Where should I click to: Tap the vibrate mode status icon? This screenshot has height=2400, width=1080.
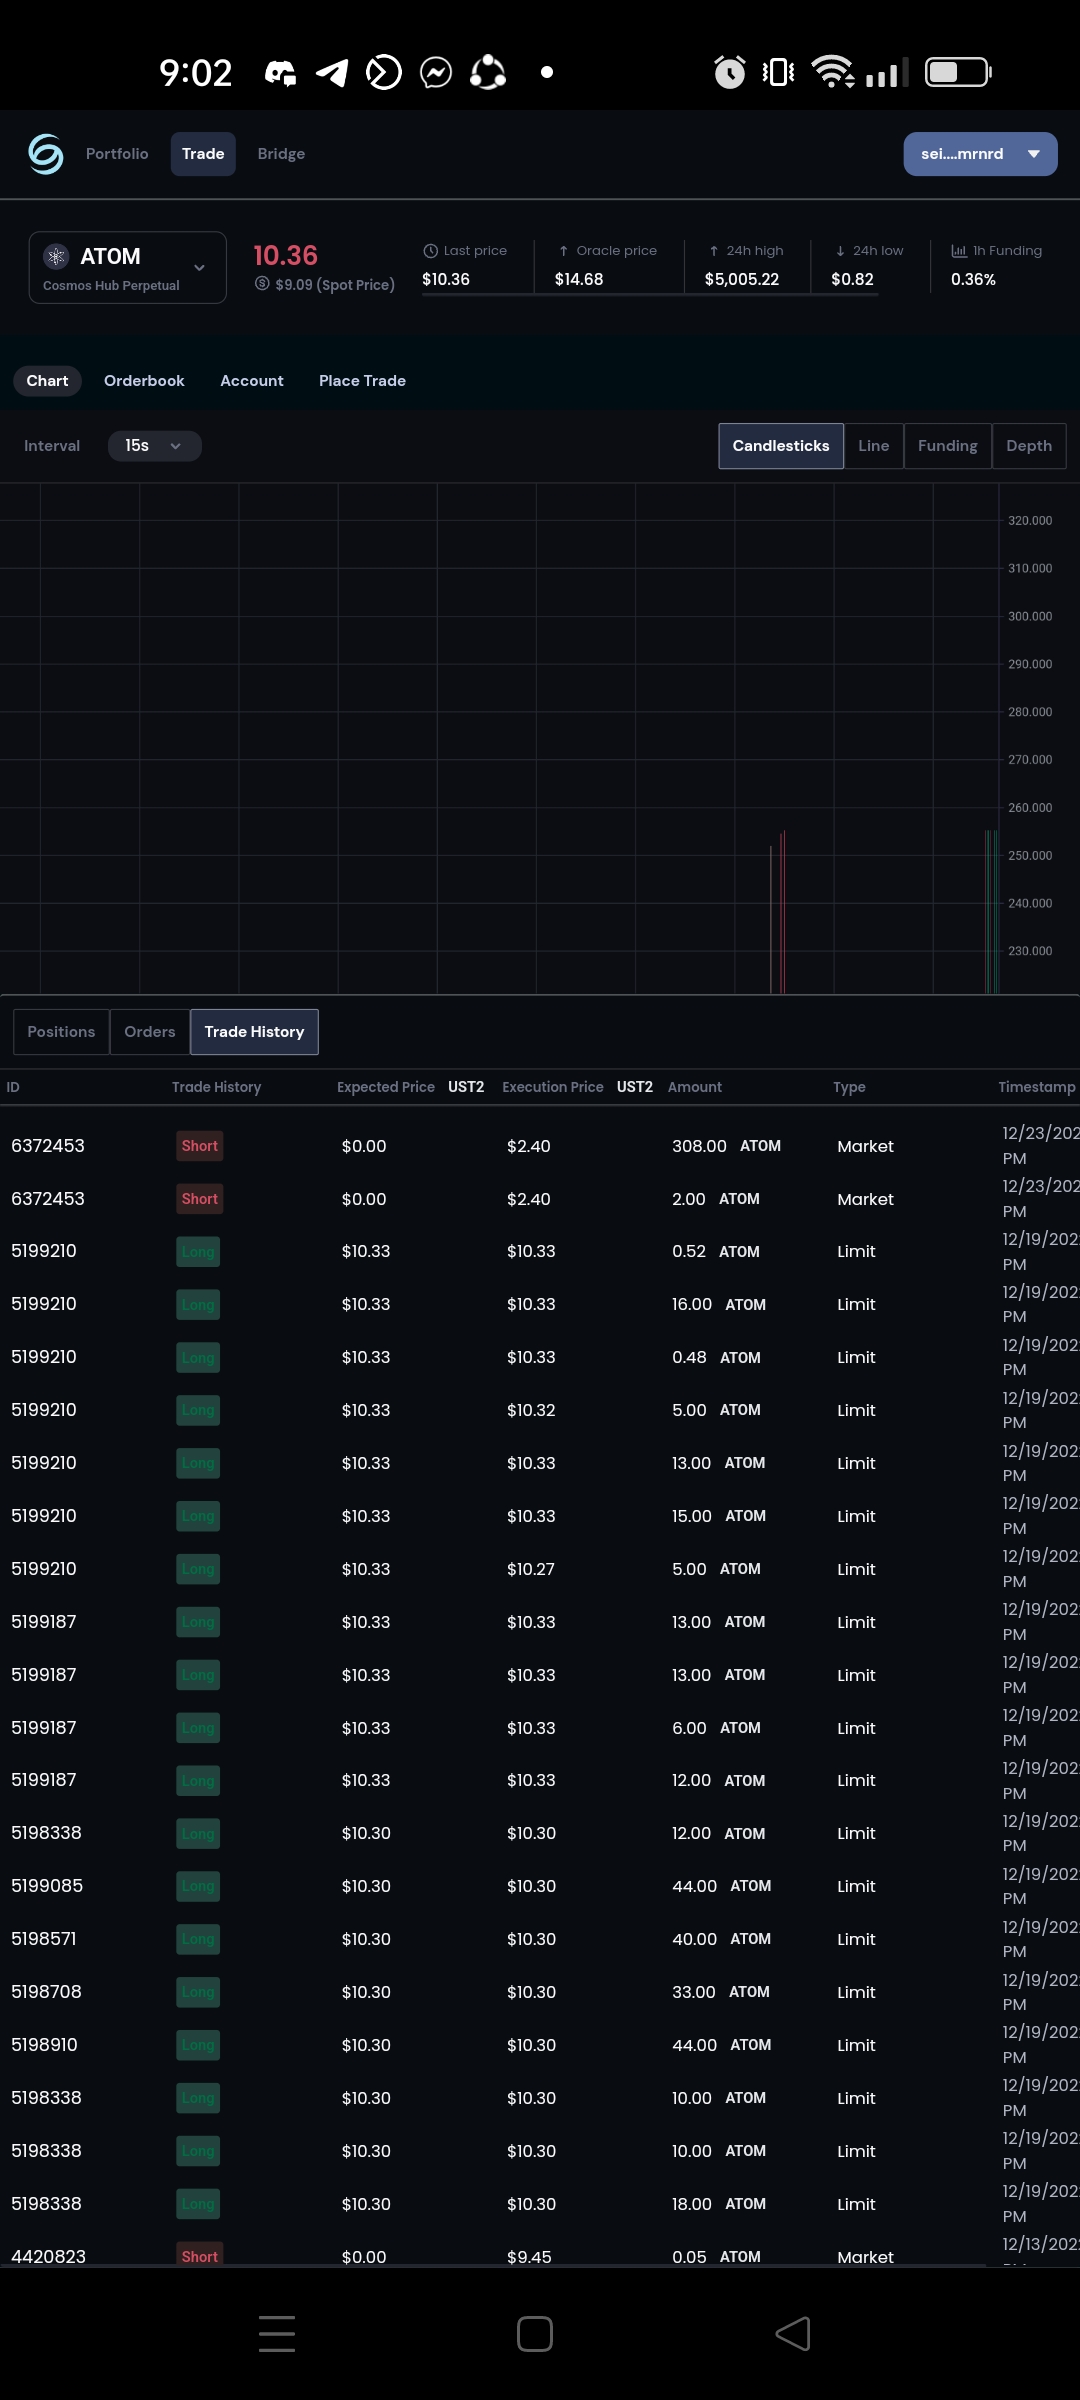[778, 72]
